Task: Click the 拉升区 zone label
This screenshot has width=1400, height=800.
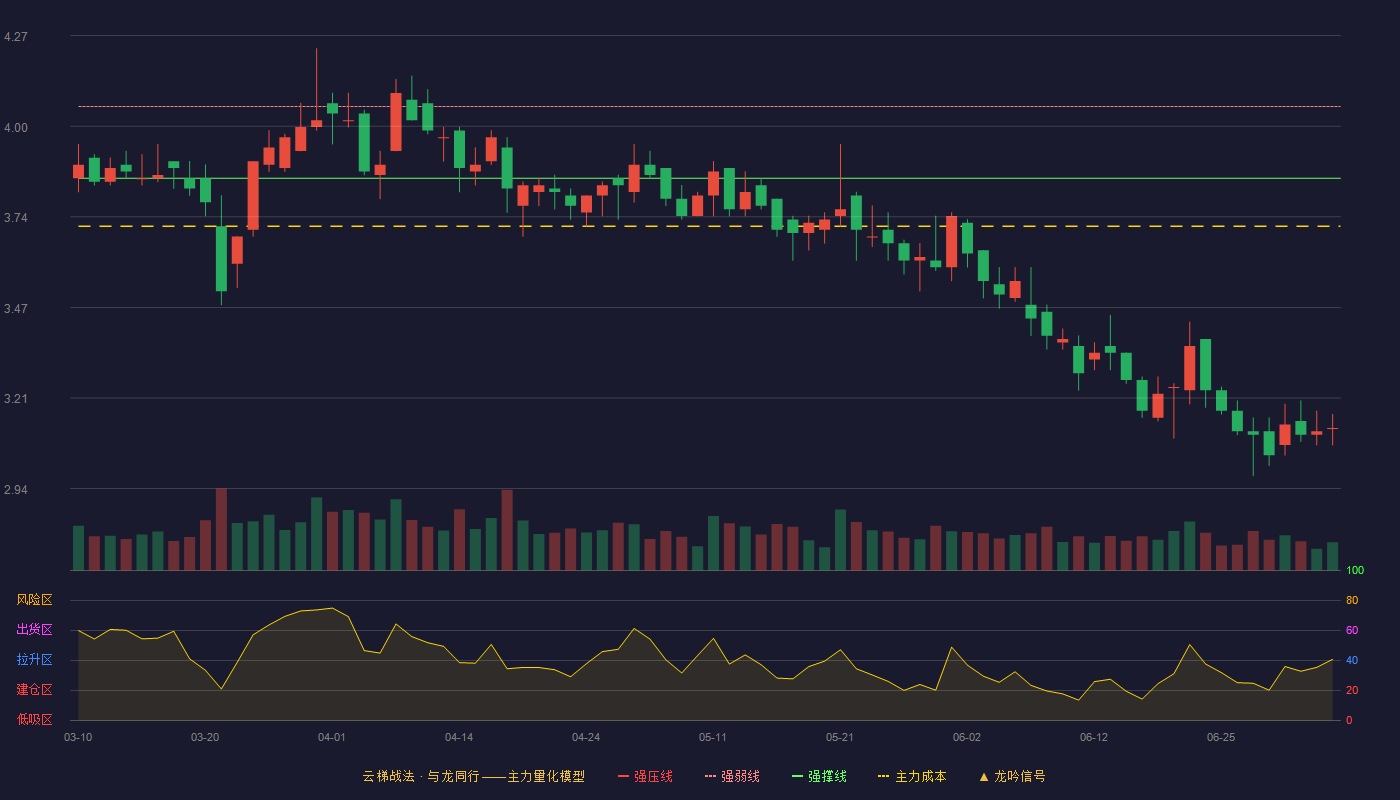Action: pyautogui.click(x=34, y=660)
